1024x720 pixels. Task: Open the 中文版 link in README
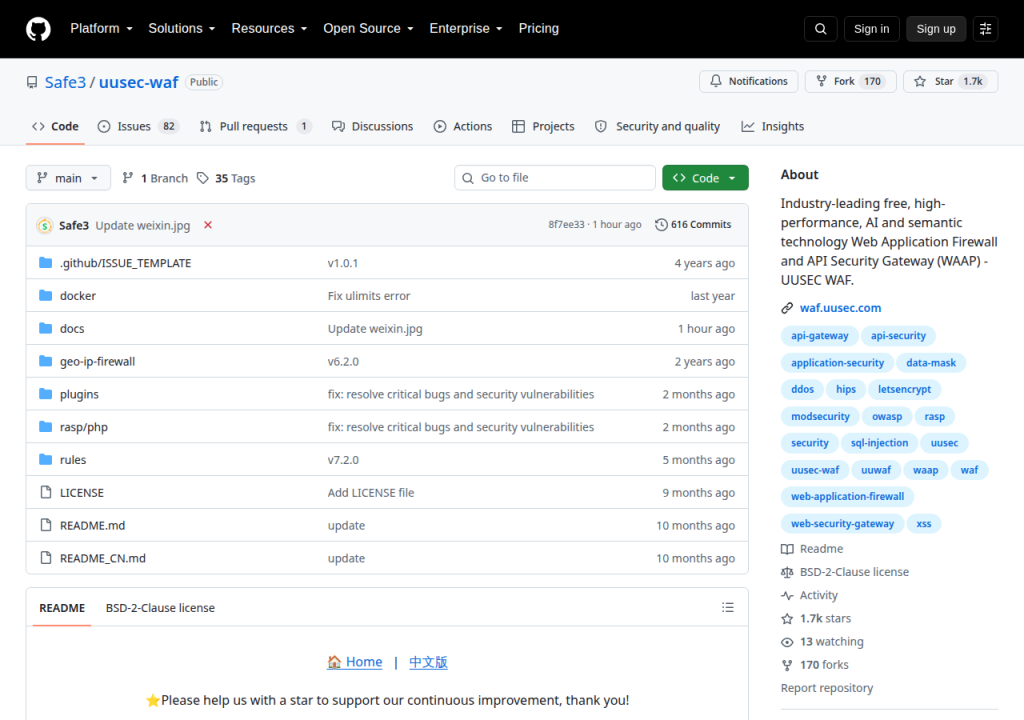(428, 662)
